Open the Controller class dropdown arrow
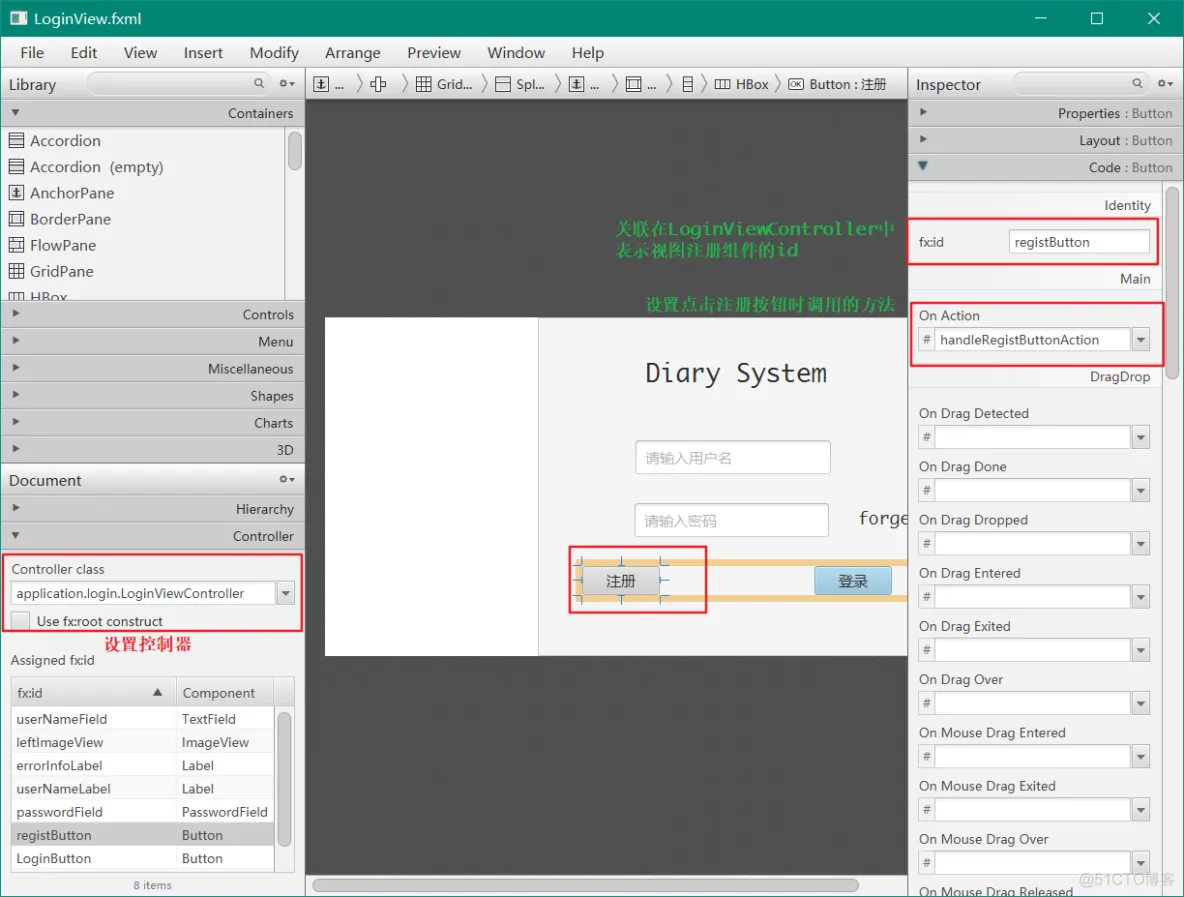 click(285, 593)
